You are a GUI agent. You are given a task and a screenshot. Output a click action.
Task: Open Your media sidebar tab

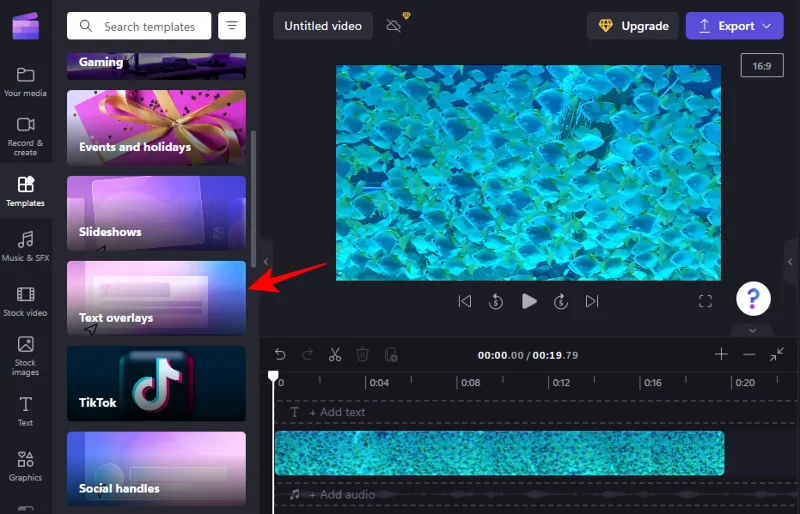(25, 82)
